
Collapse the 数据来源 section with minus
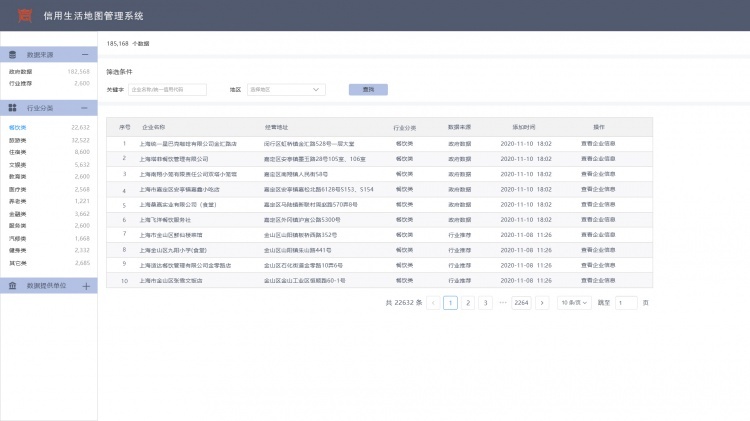point(85,54)
